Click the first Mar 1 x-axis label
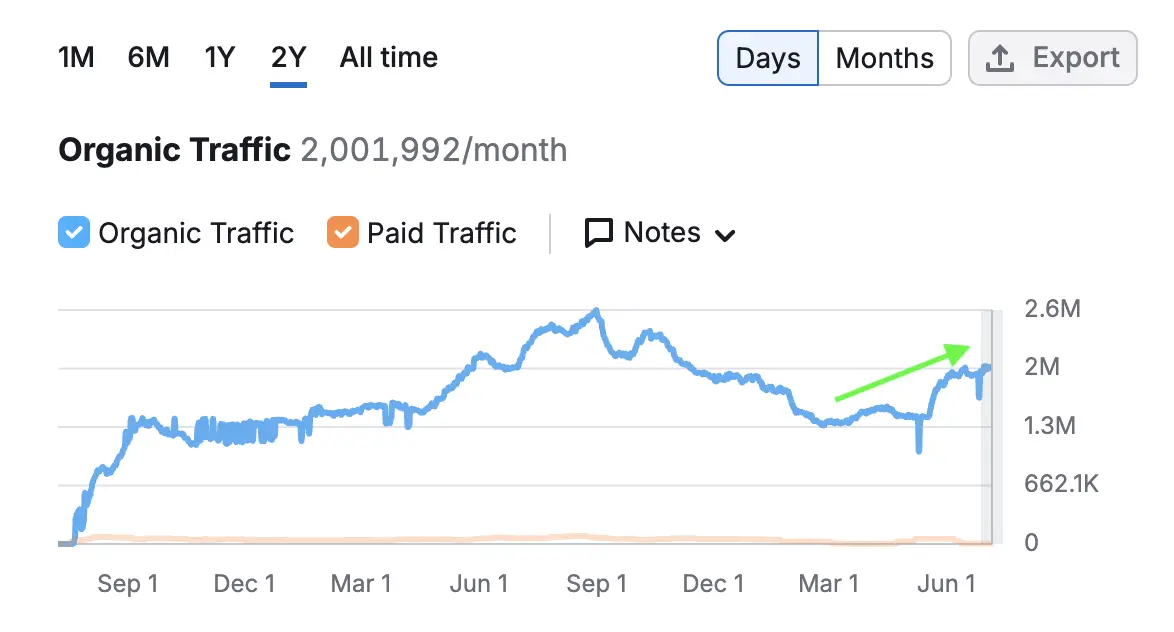Screen dimensions: 1174x632 click(x=361, y=583)
